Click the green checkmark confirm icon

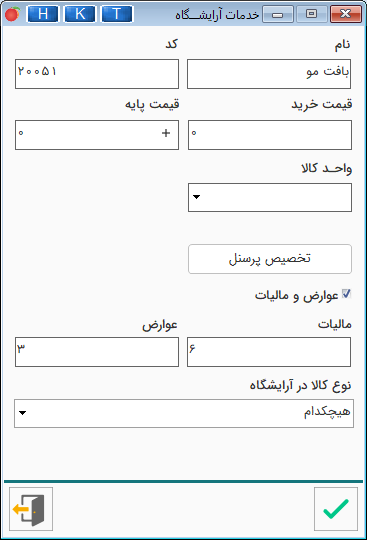(336, 509)
